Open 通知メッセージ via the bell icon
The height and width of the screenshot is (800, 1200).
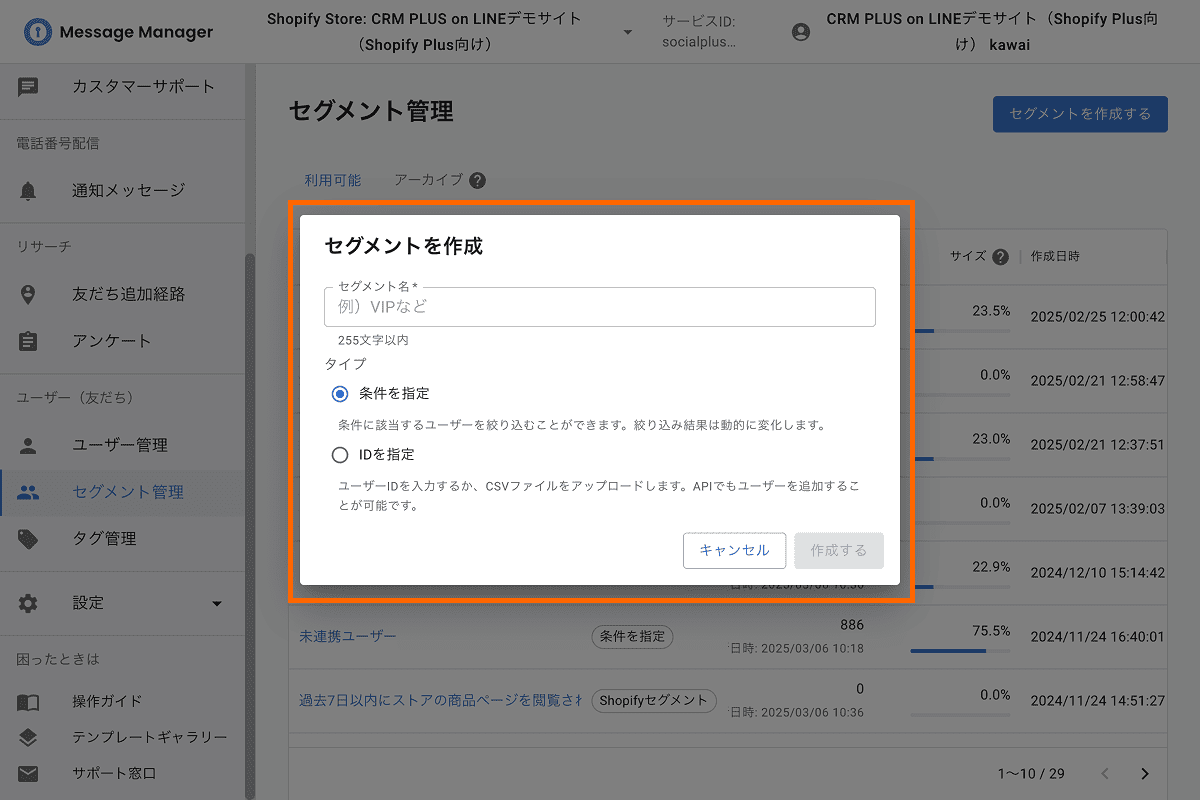coord(27,190)
